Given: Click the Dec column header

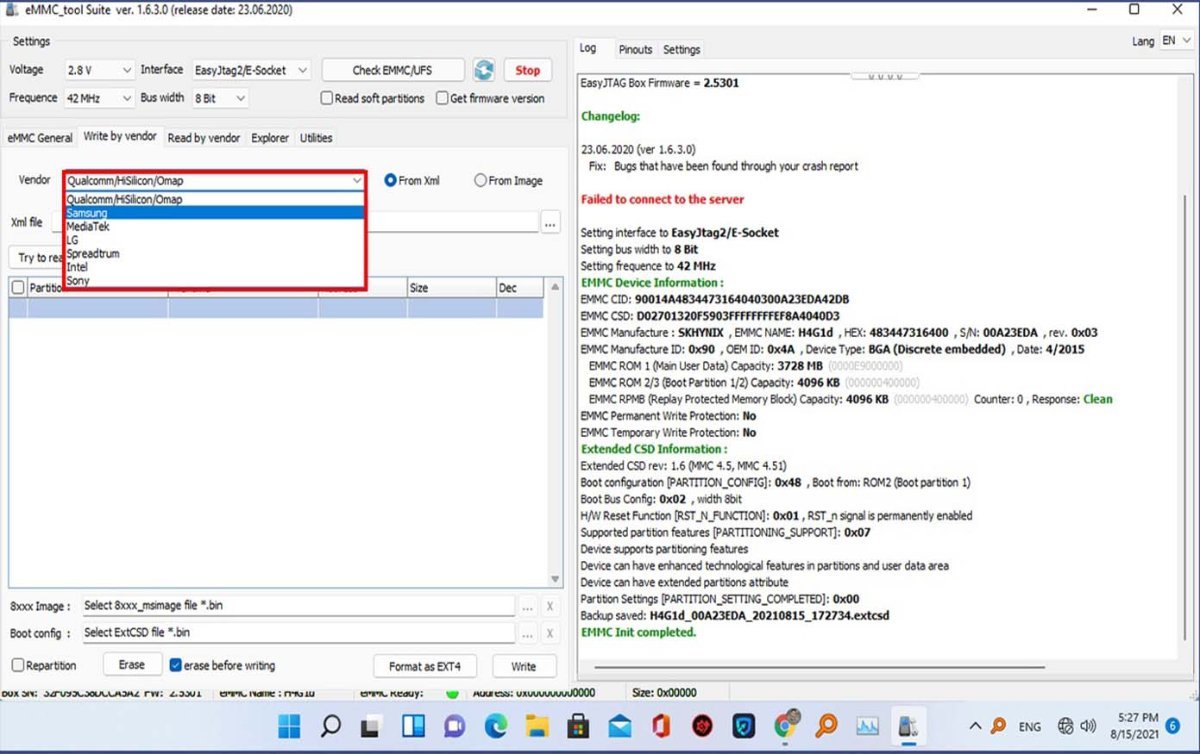Looking at the screenshot, I should (x=520, y=288).
